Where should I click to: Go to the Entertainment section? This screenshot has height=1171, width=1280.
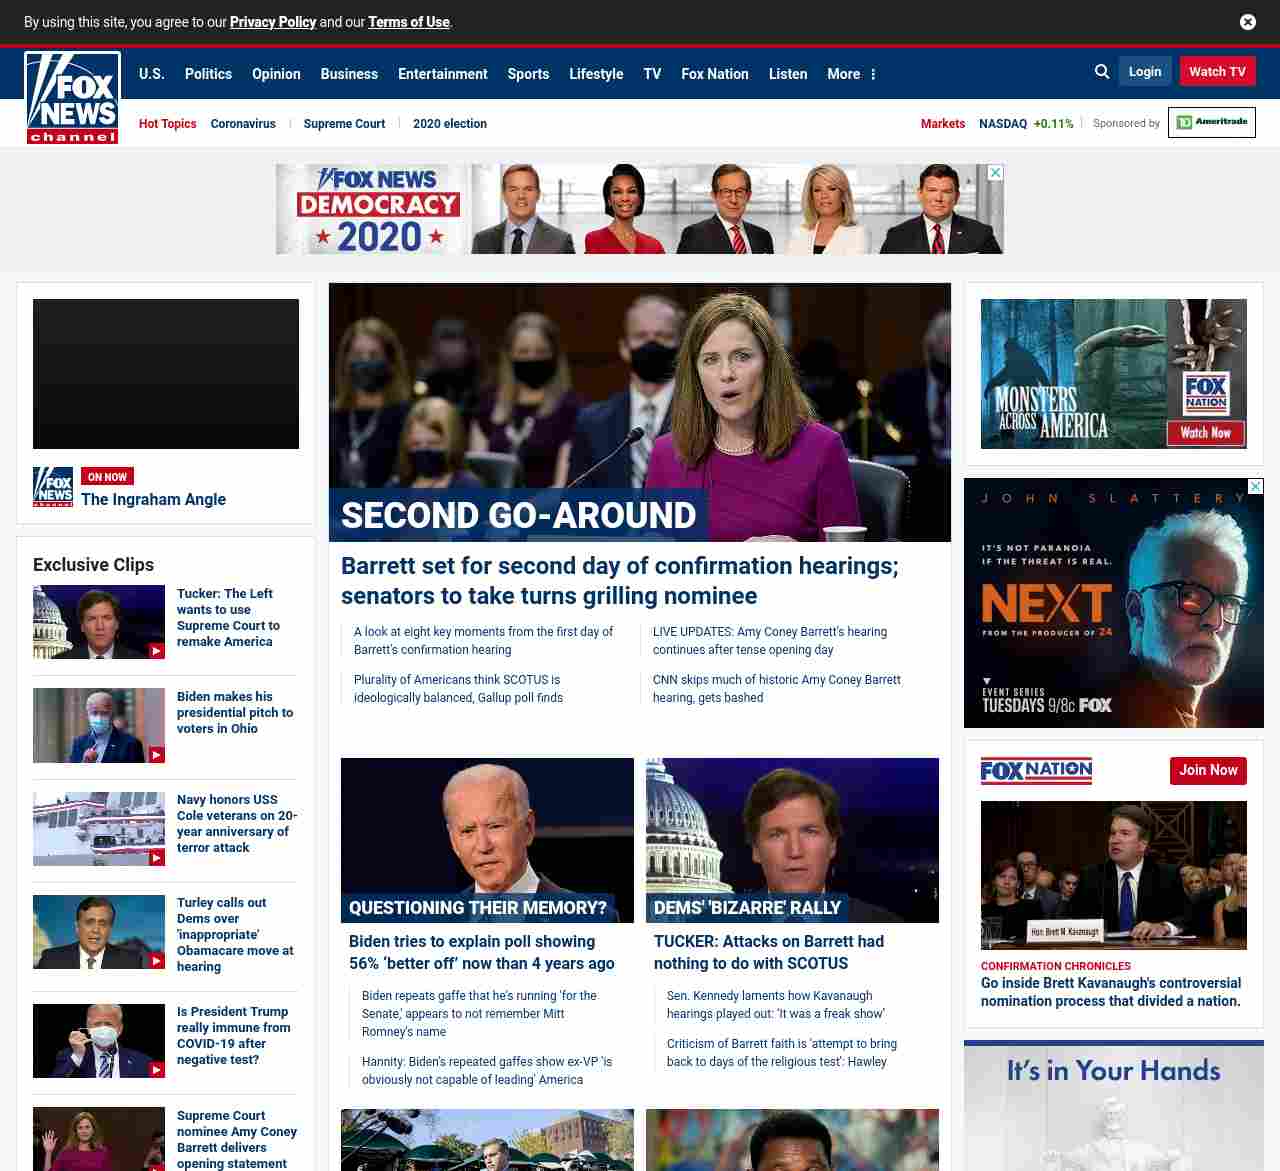tap(442, 74)
